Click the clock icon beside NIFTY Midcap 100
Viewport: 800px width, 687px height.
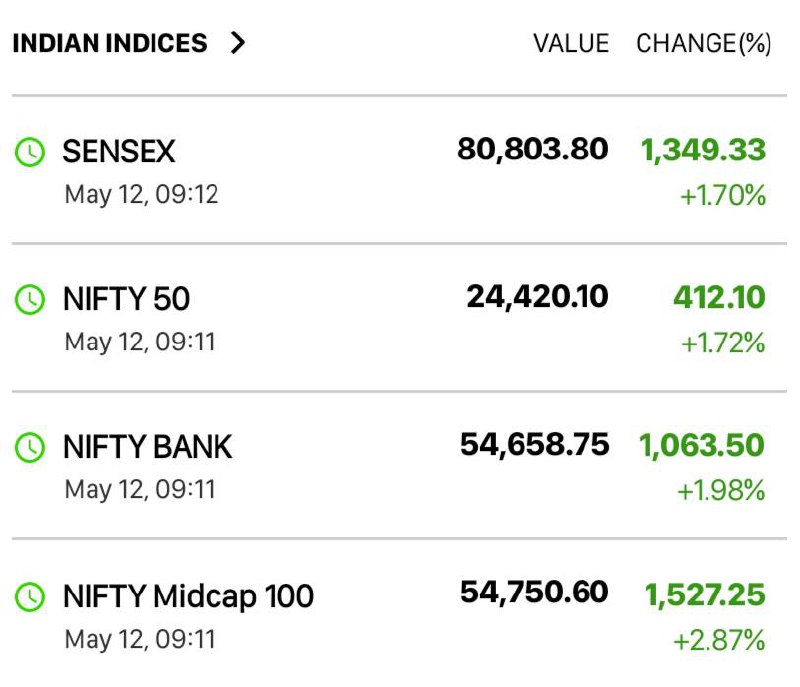point(30,596)
